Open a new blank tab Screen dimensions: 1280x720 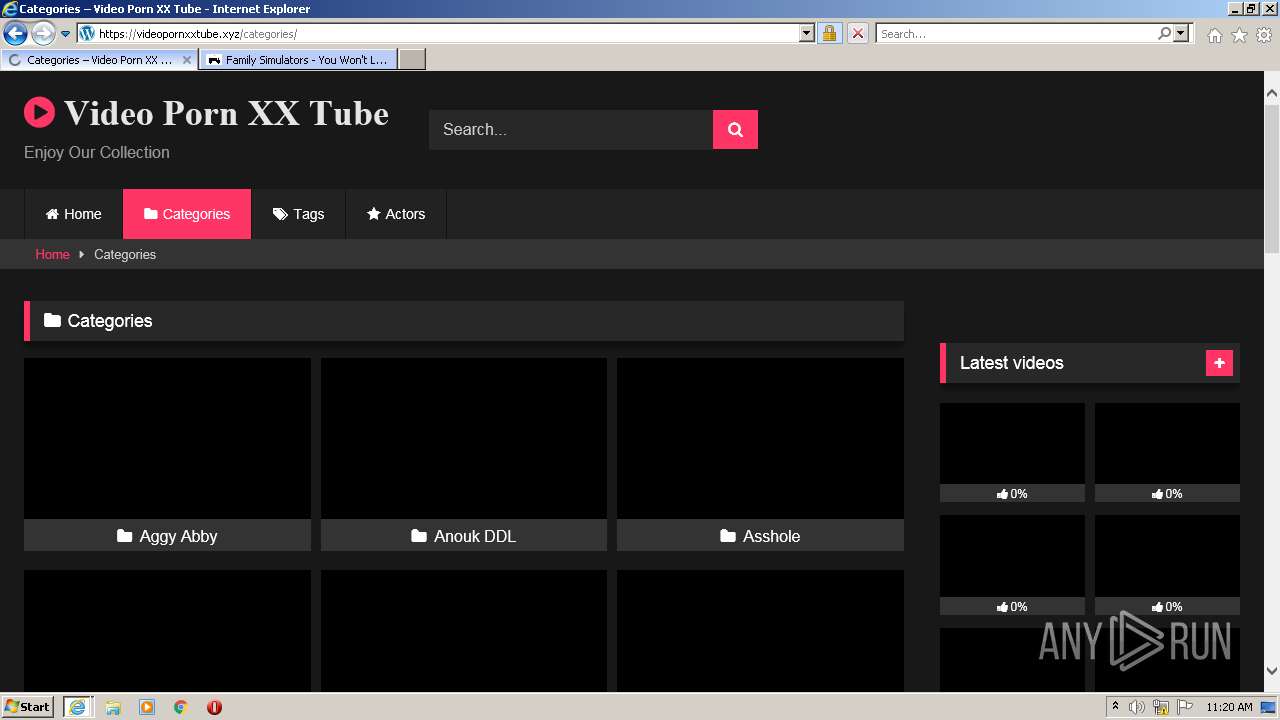[x=412, y=60]
